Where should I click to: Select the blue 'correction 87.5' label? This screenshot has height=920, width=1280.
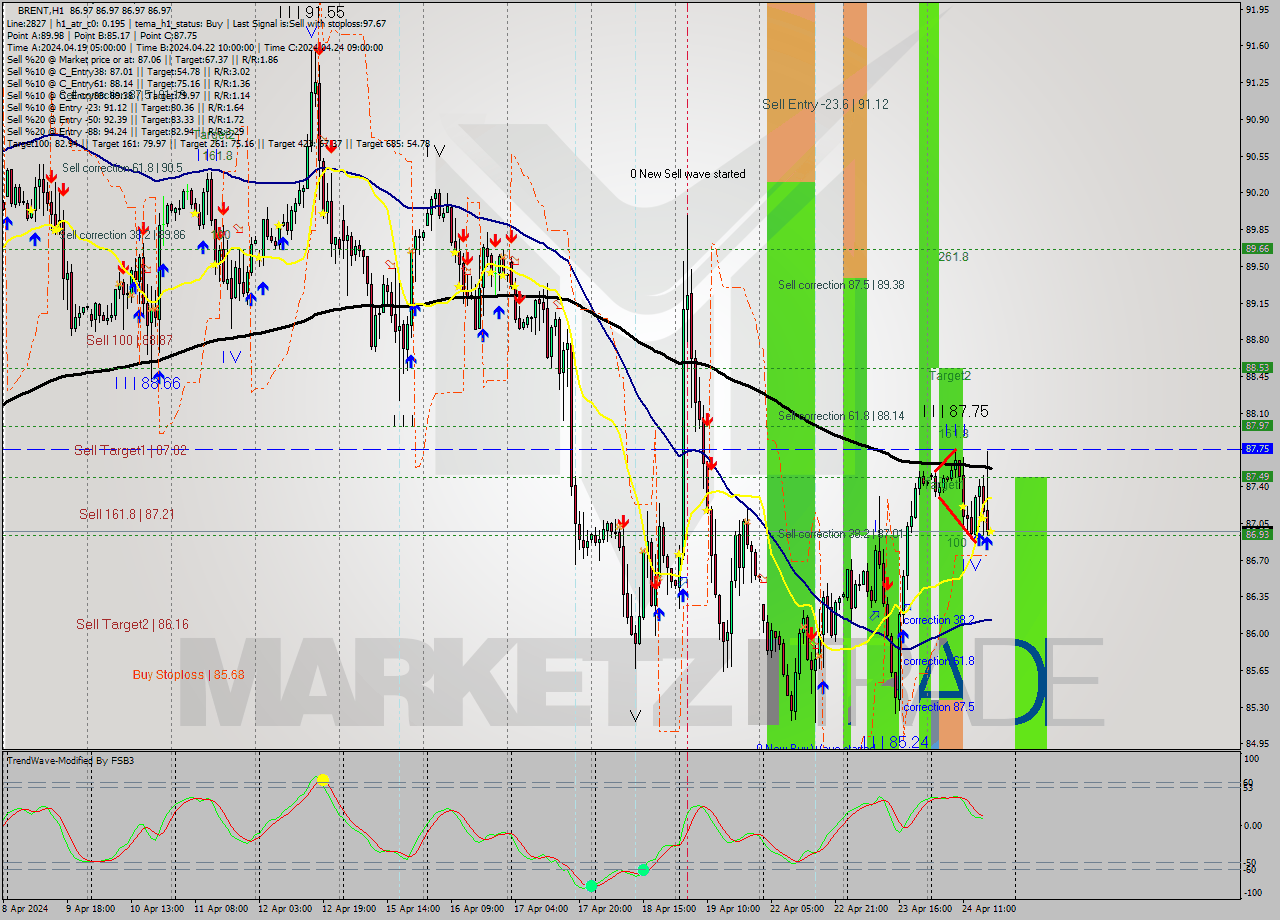(x=938, y=707)
